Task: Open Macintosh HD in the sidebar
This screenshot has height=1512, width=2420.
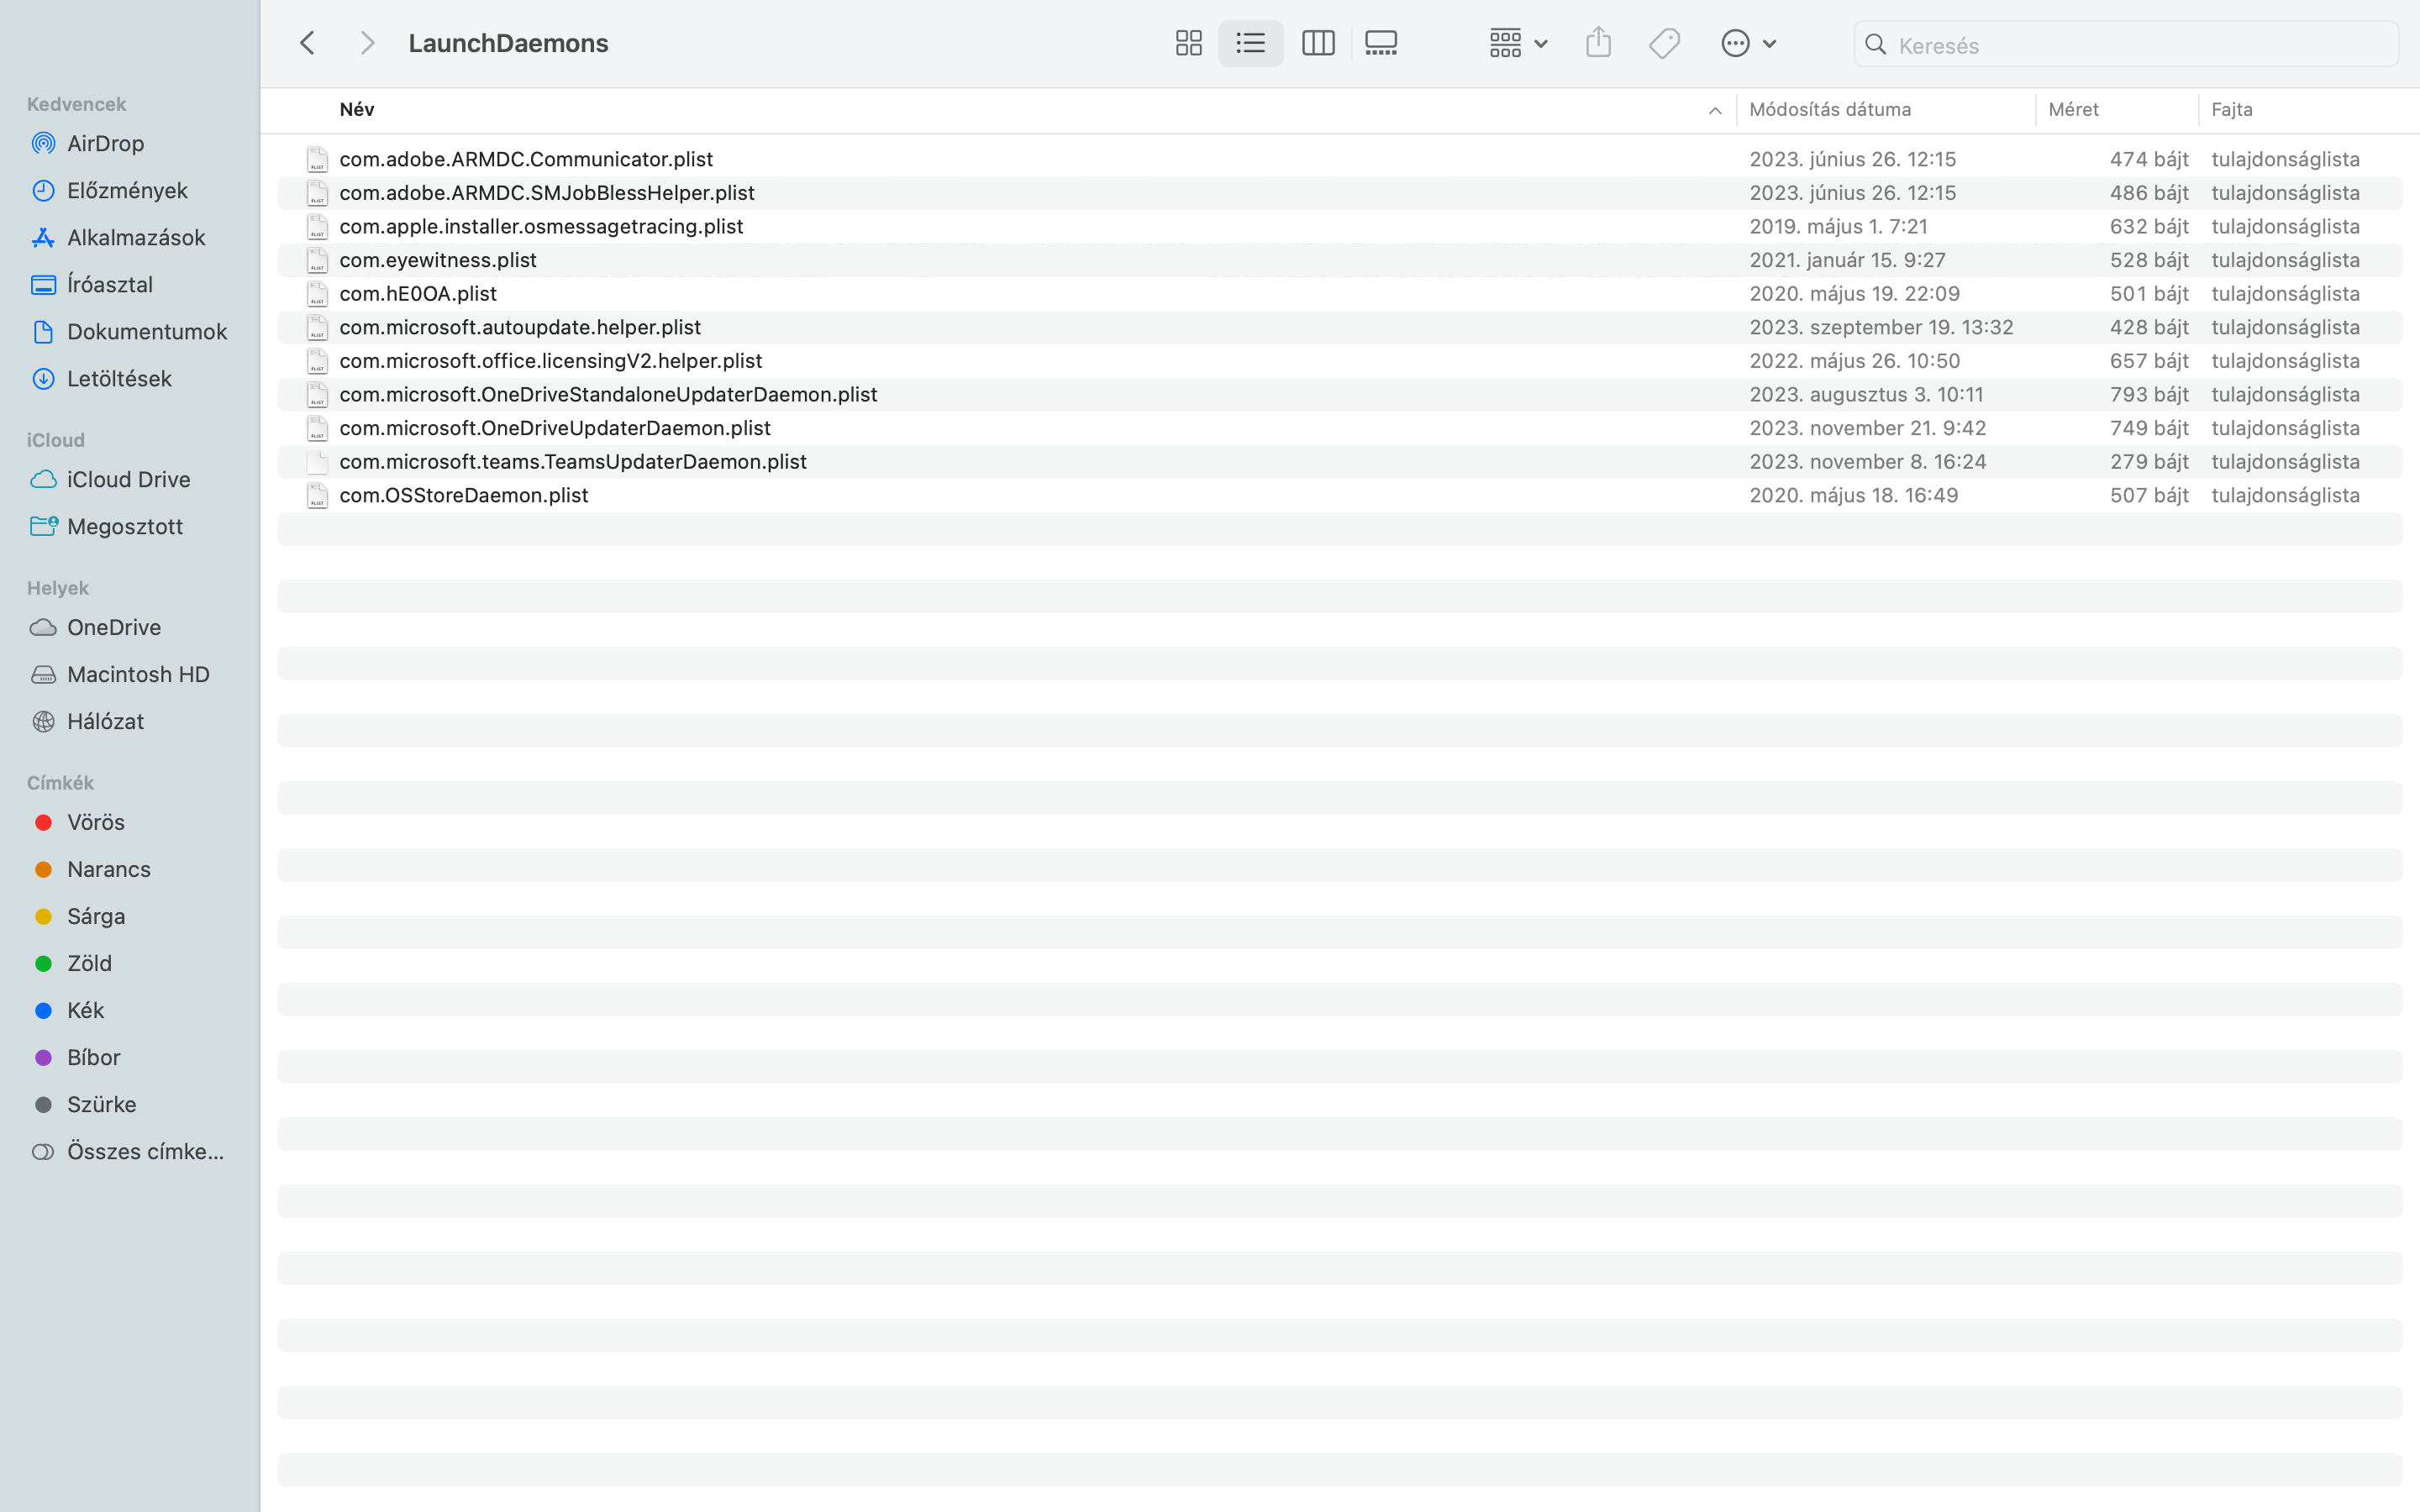Action: click(138, 674)
